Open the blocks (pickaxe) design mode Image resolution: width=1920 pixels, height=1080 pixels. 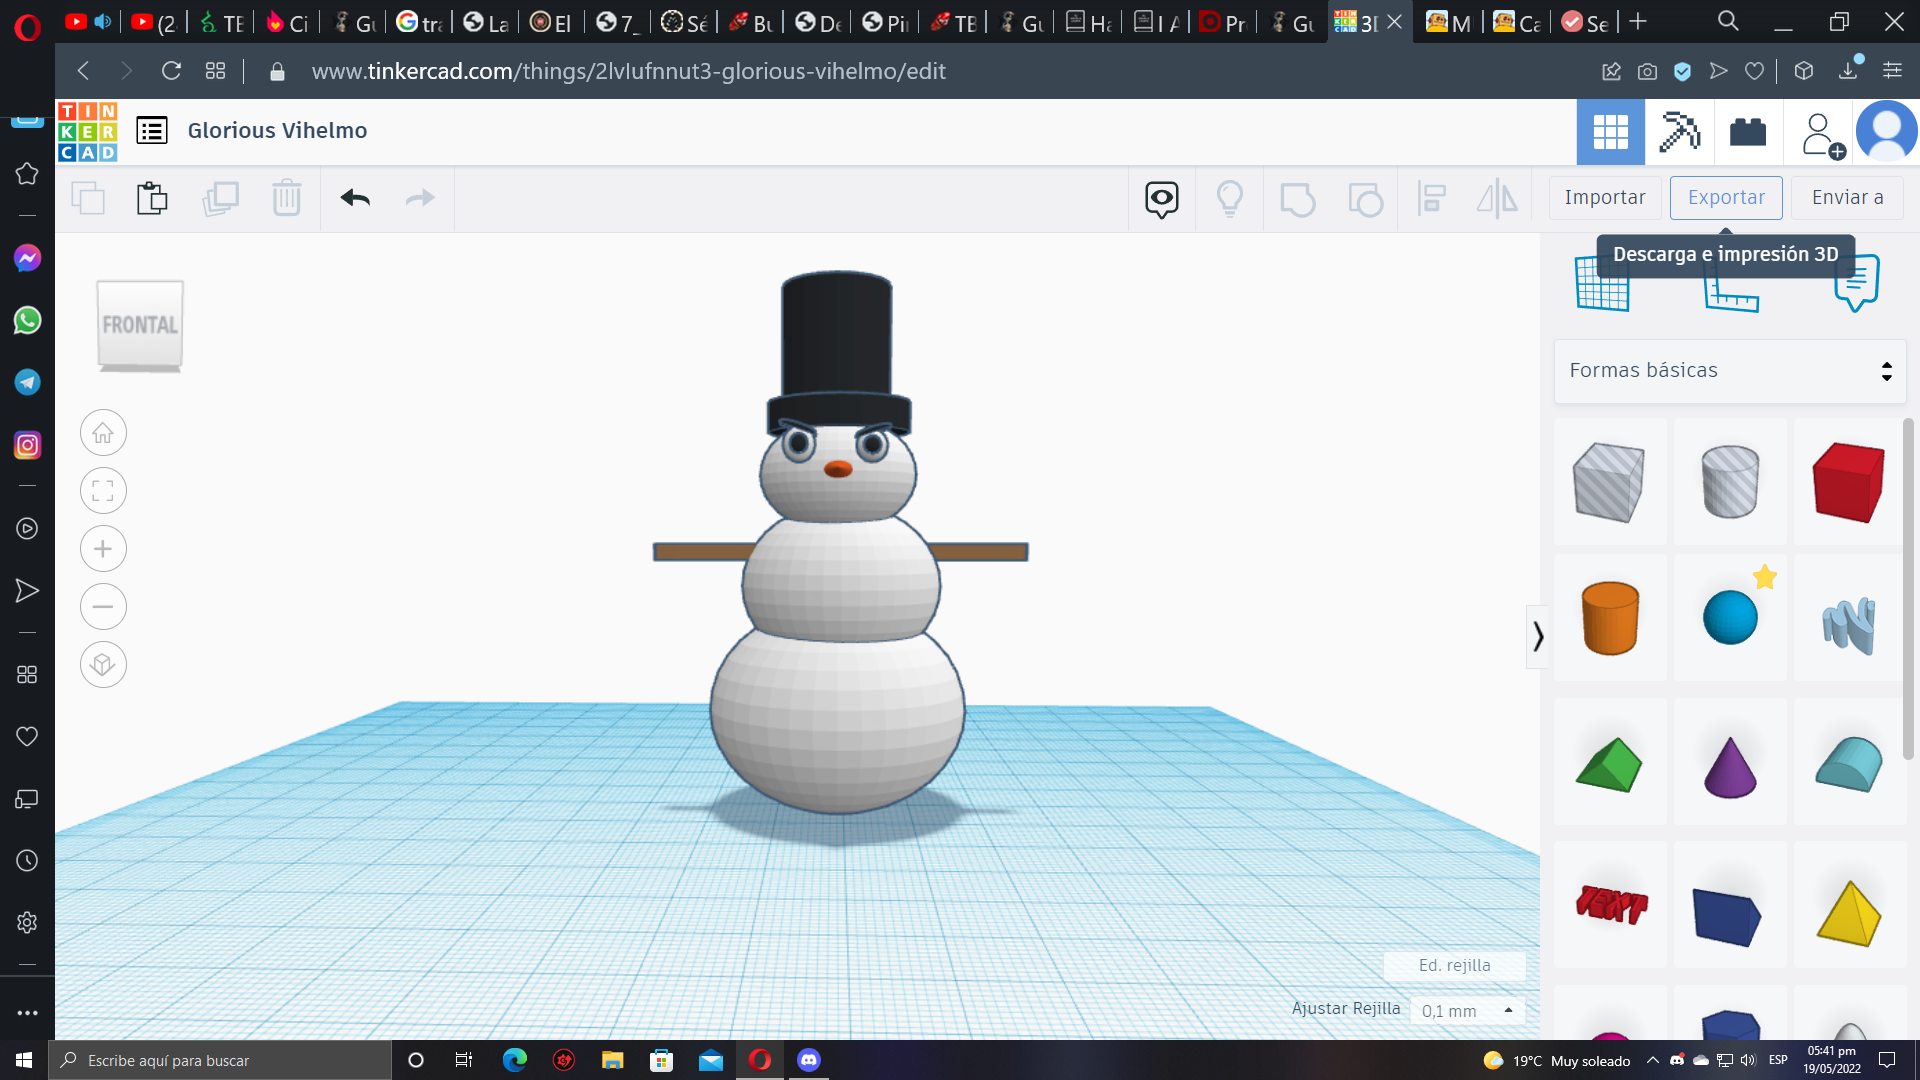[x=1679, y=132]
